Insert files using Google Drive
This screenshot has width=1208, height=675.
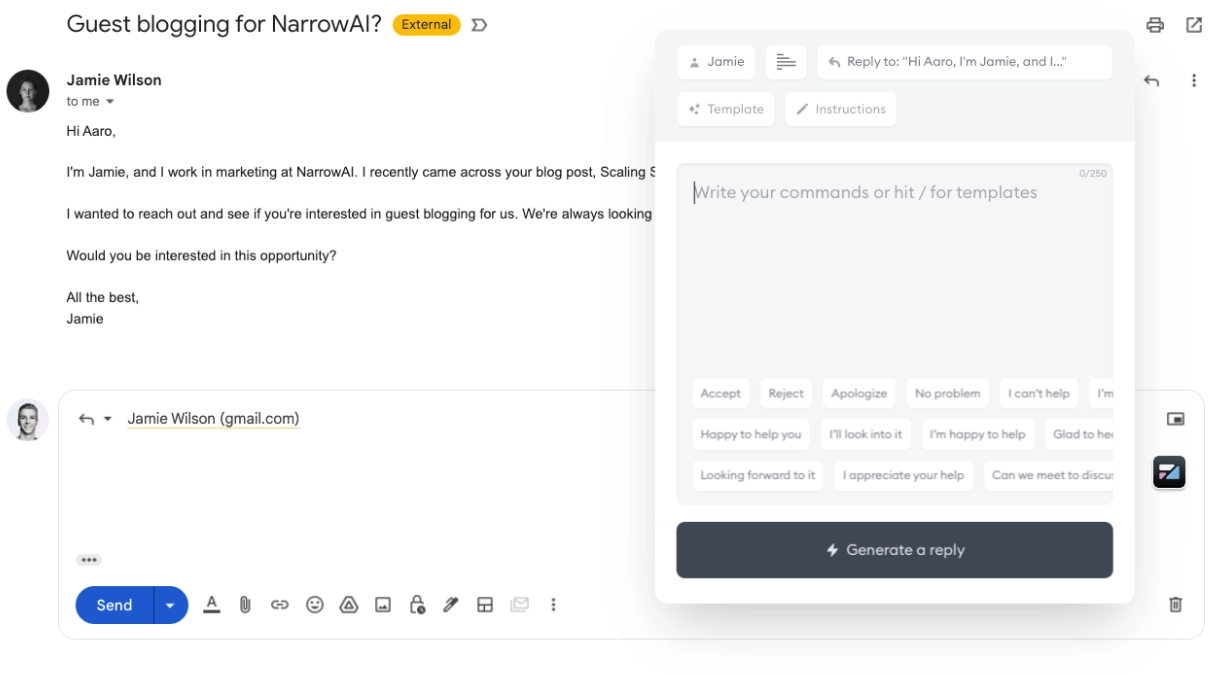pos(349,605)
